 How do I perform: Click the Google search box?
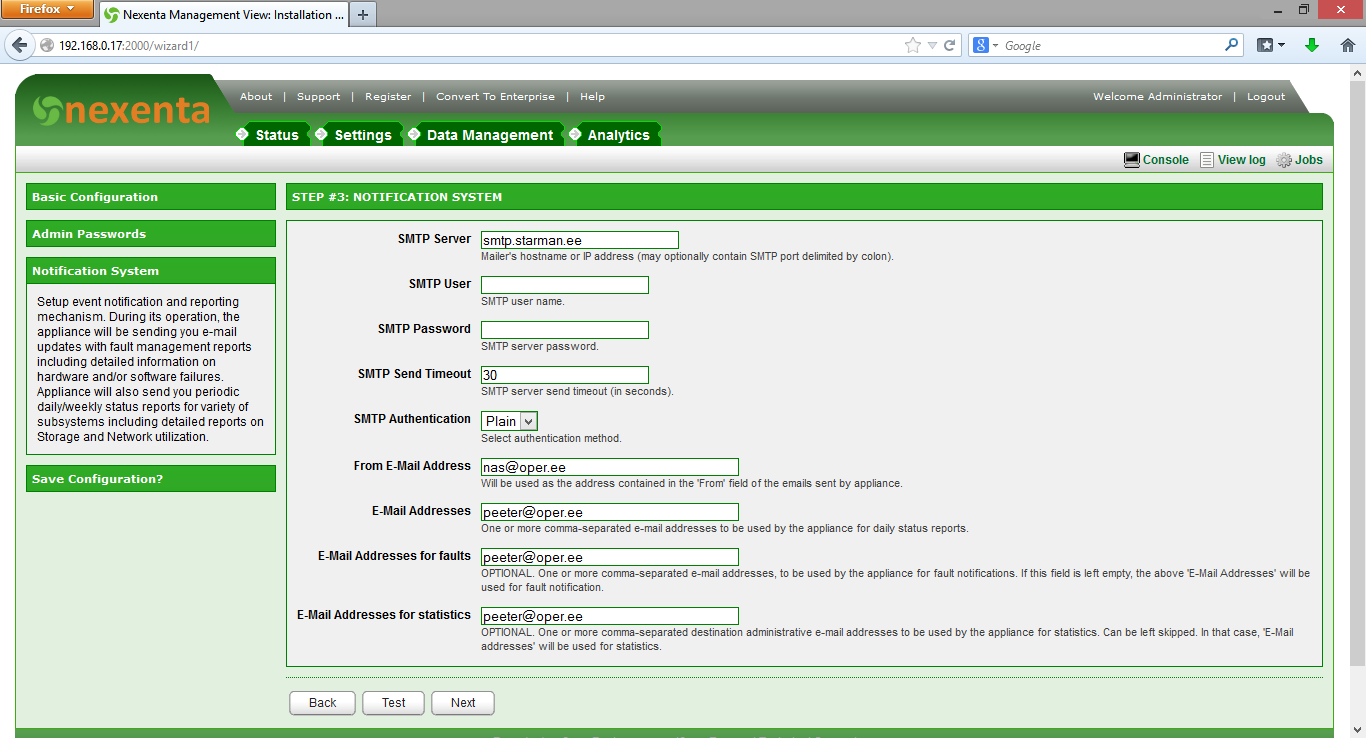pyautogui.click(x=1112, y=45)
